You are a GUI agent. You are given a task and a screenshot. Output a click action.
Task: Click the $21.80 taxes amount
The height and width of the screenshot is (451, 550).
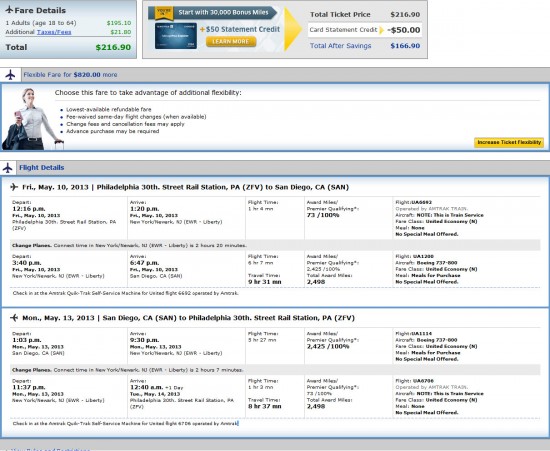tap(121, 32)
